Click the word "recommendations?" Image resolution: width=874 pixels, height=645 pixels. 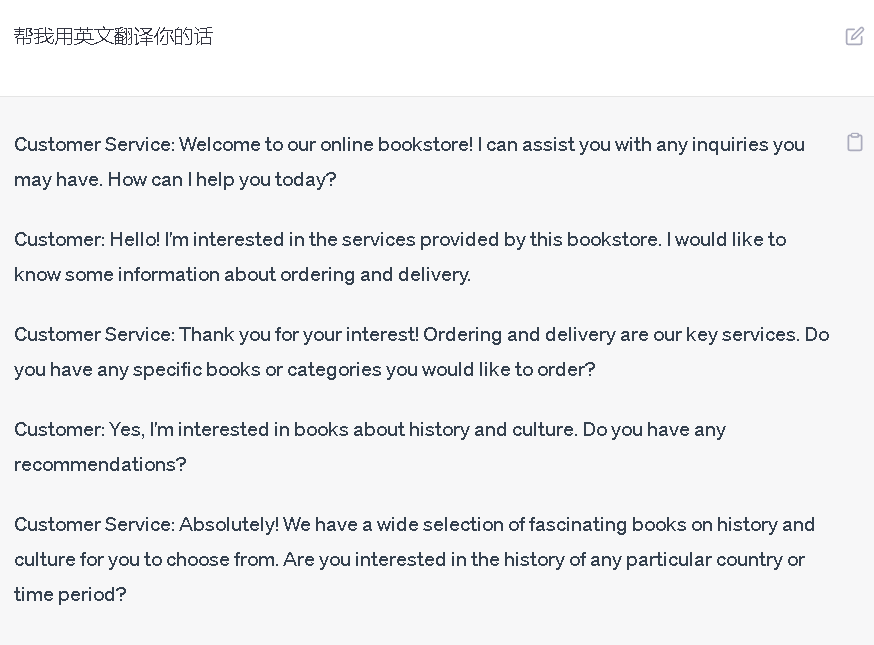[x=100, y=465]
